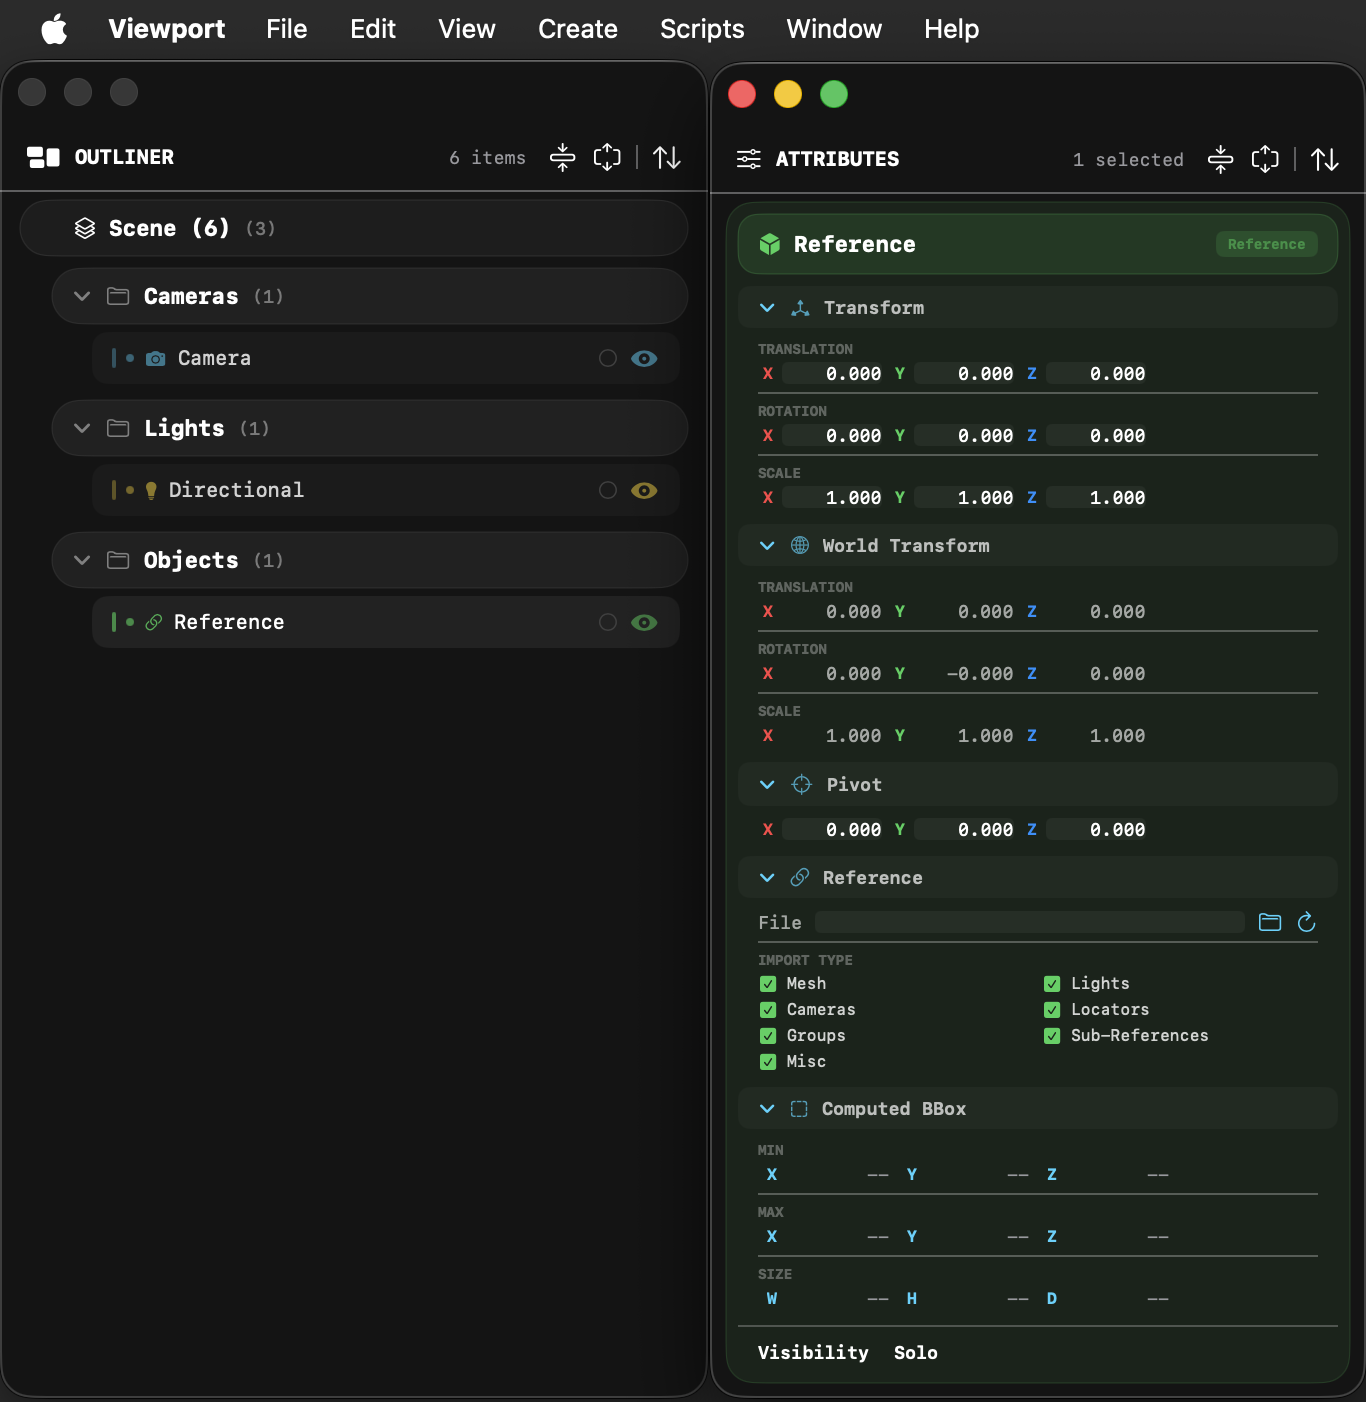The image size is (1366, 1402).
Task: Hide the Camera using its eye icon
Action: pos(644,358)
